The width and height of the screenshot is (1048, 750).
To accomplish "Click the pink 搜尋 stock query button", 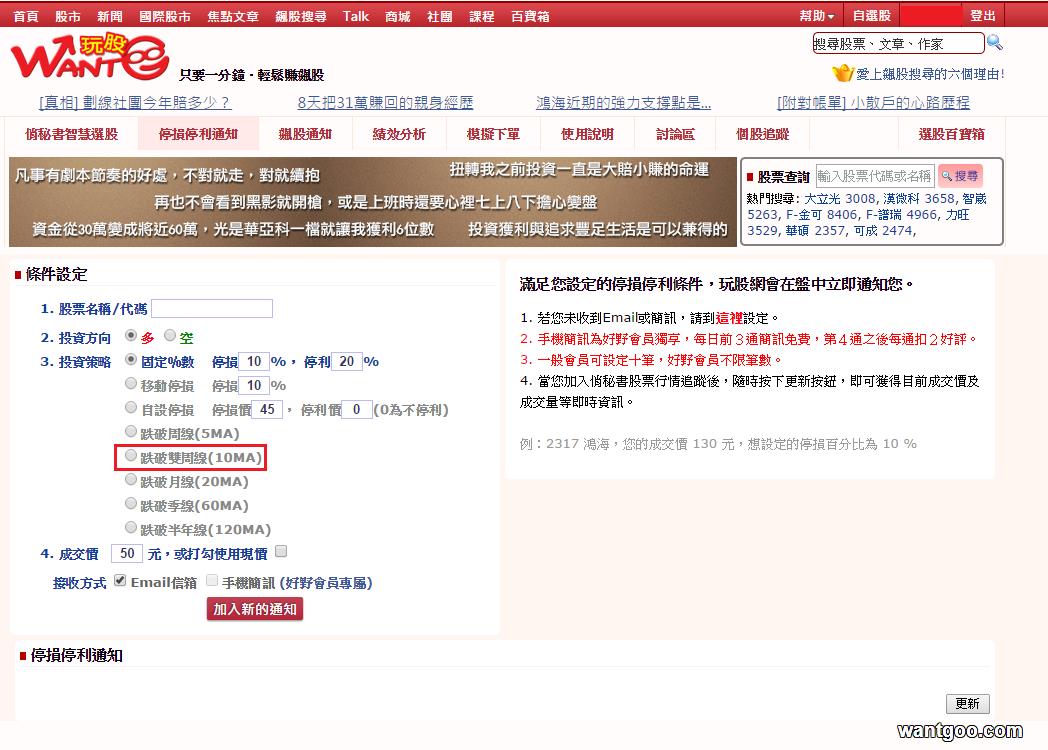I will [x=960, y=176].
